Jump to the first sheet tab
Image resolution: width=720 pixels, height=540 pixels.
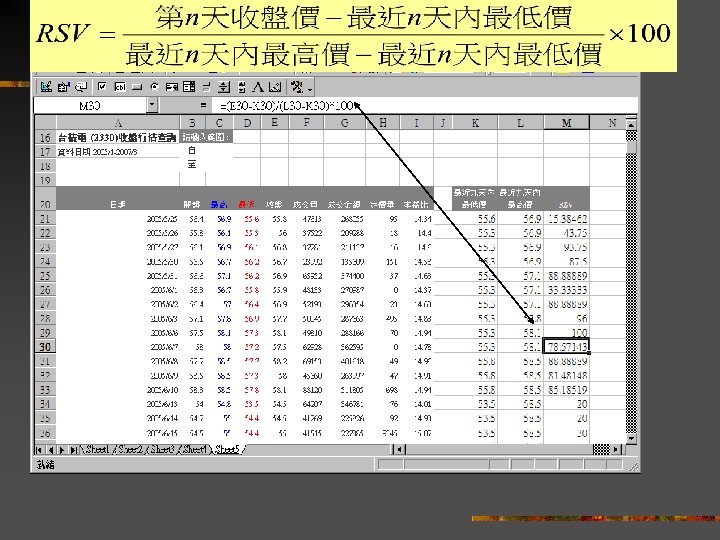coord(39,450)
